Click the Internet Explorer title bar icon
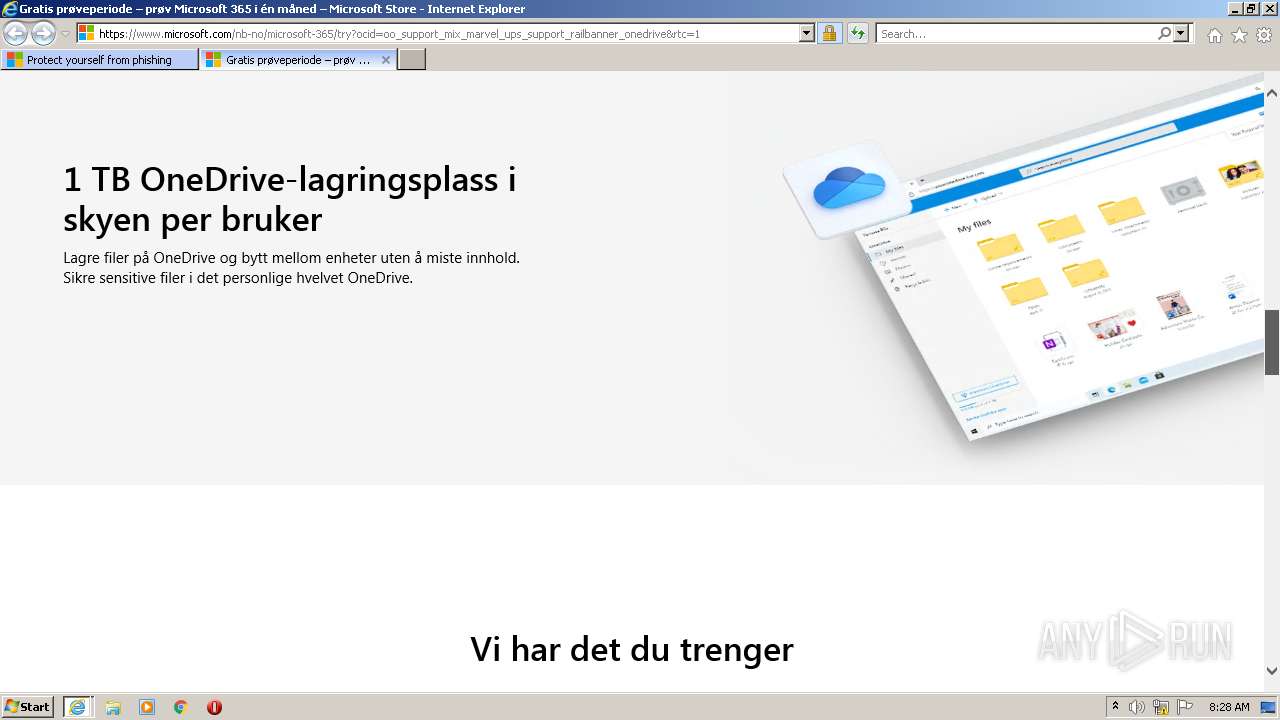 [9, 8]
